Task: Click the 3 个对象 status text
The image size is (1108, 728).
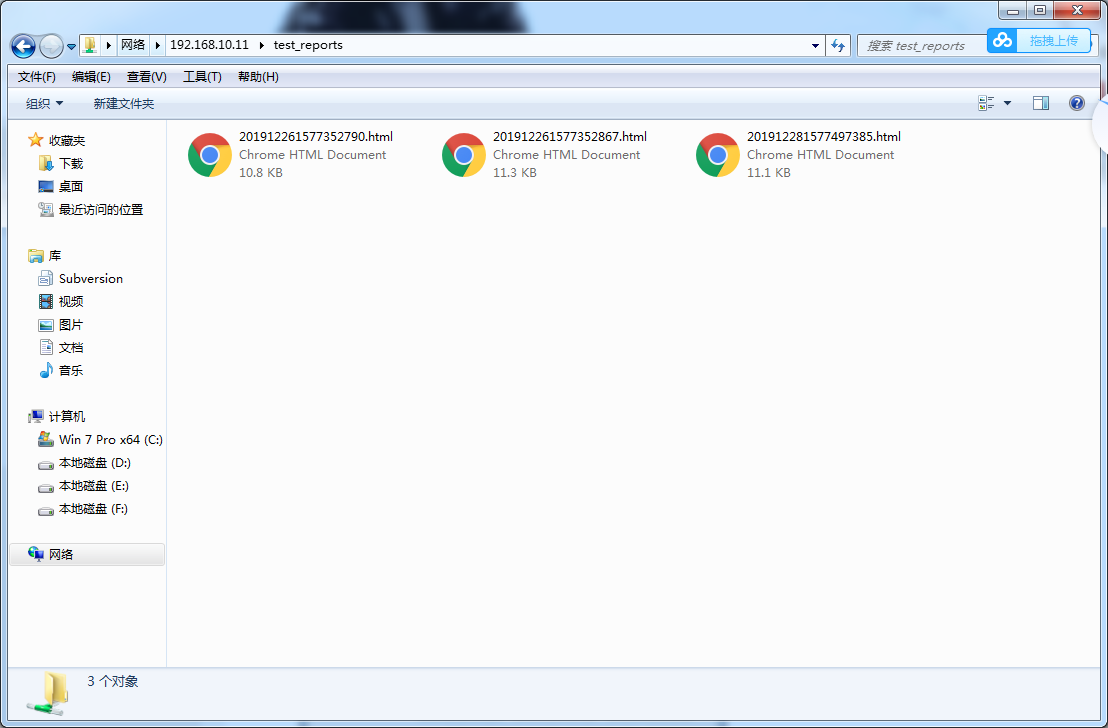Action: [113, 681]
